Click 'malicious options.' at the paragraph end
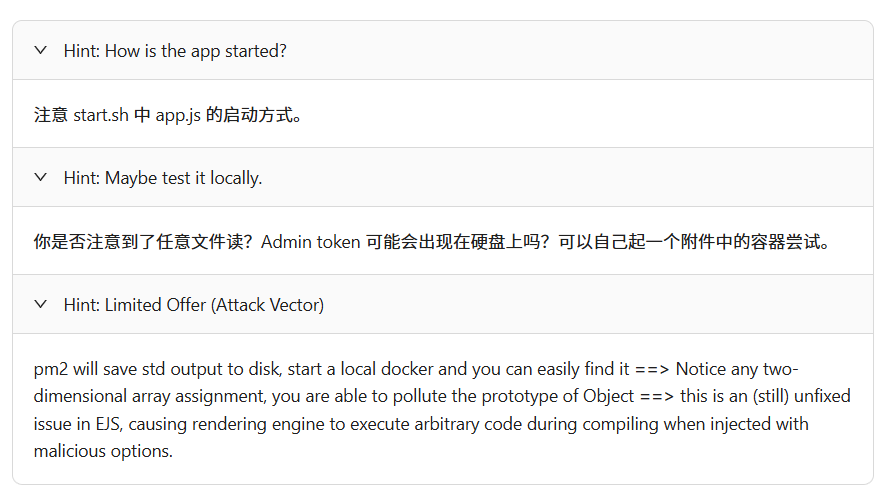 click(103, 451)
